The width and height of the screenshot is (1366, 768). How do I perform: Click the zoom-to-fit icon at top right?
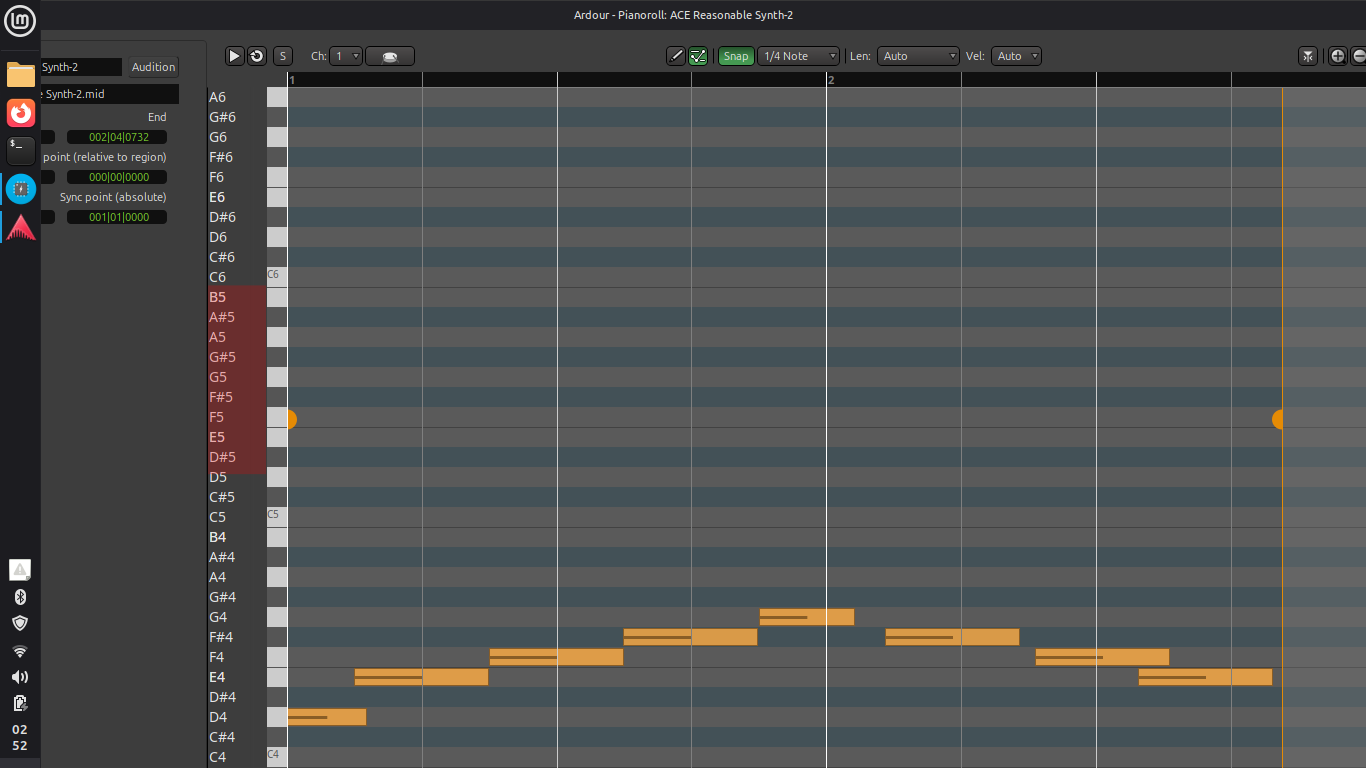1308,56
